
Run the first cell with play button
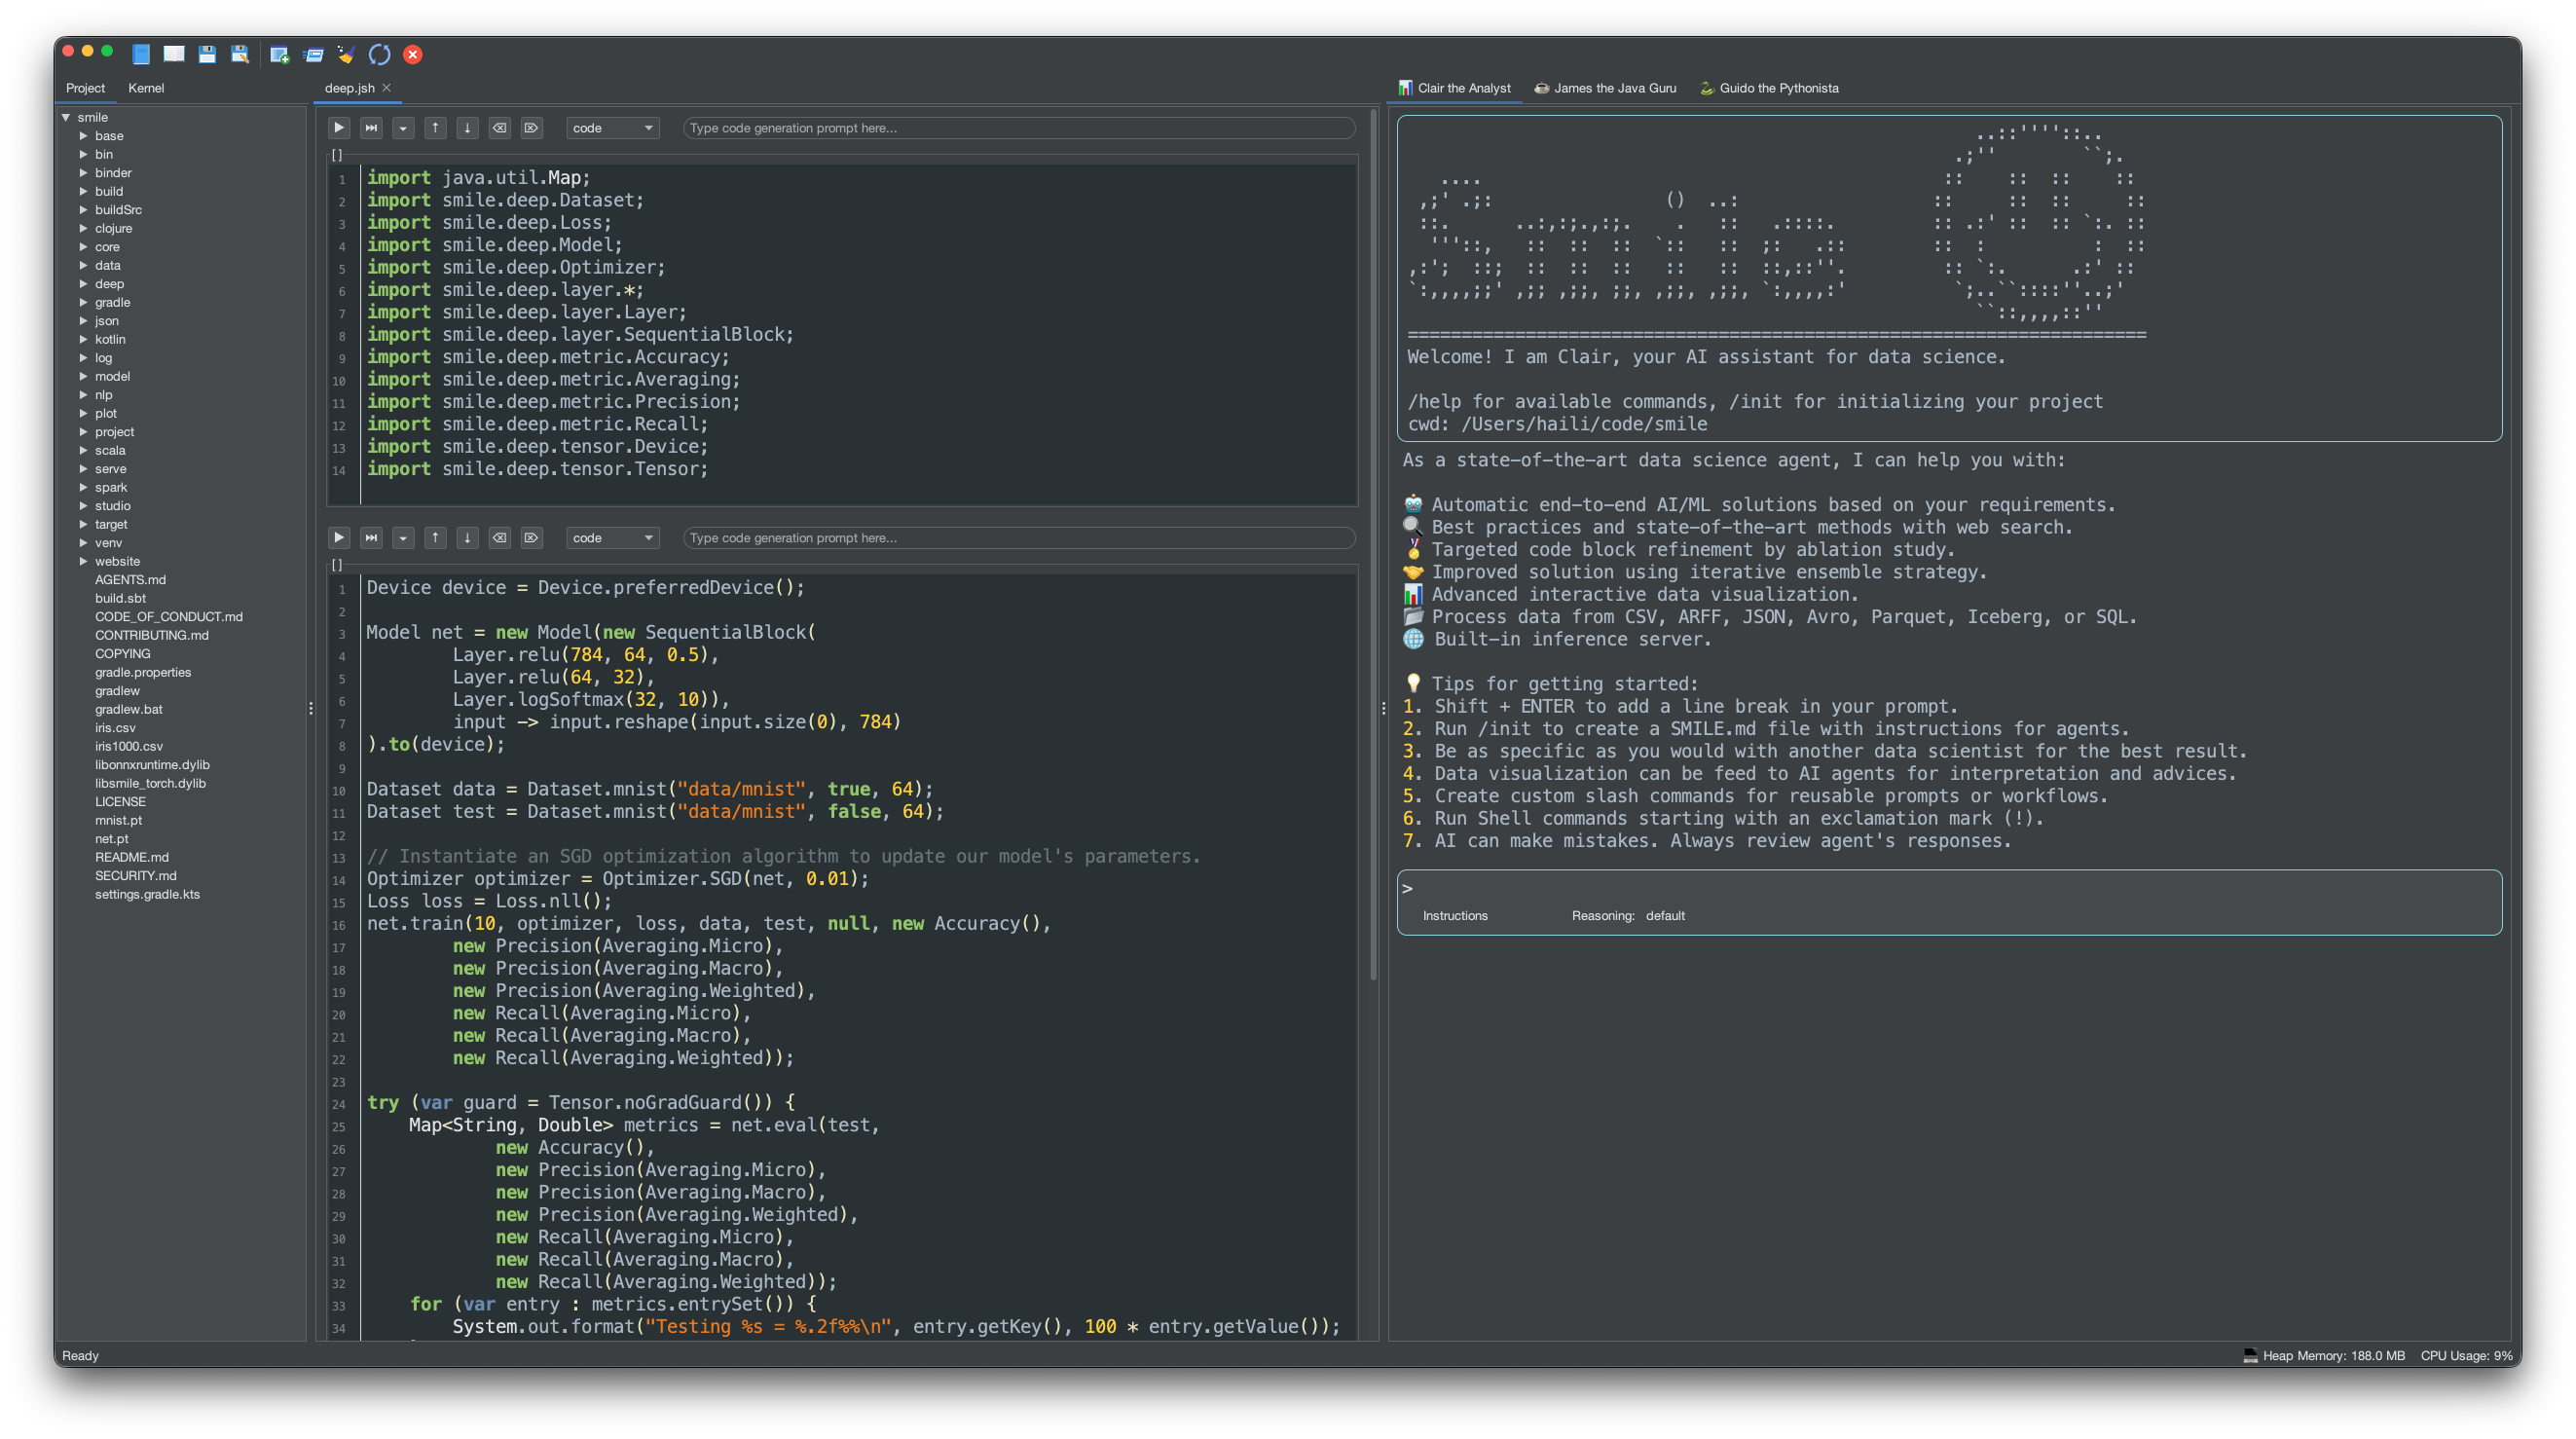339,128
